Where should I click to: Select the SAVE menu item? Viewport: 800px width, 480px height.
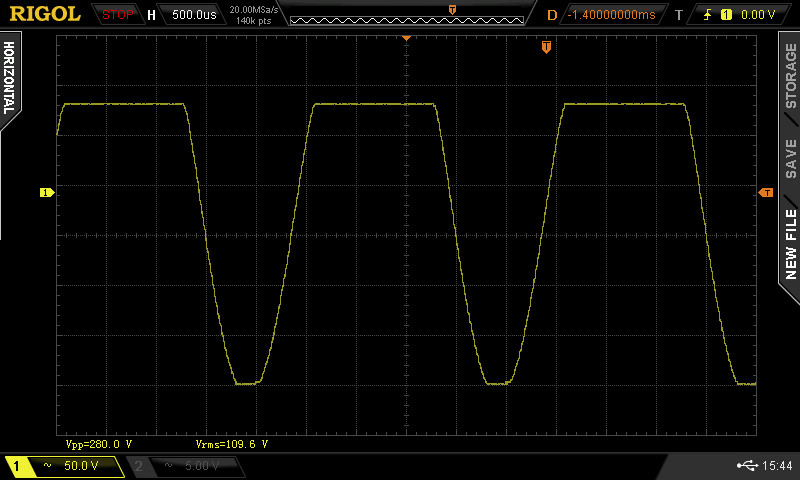tap(790, 159)
